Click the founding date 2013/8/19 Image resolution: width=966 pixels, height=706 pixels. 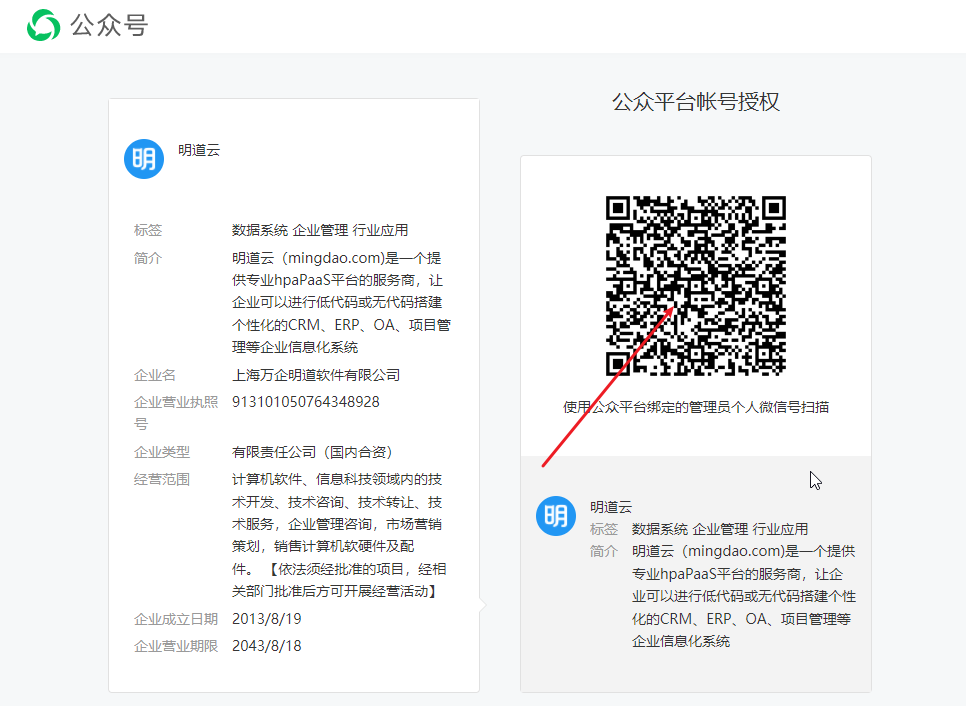pyautogui.click(x=267, y=619)
